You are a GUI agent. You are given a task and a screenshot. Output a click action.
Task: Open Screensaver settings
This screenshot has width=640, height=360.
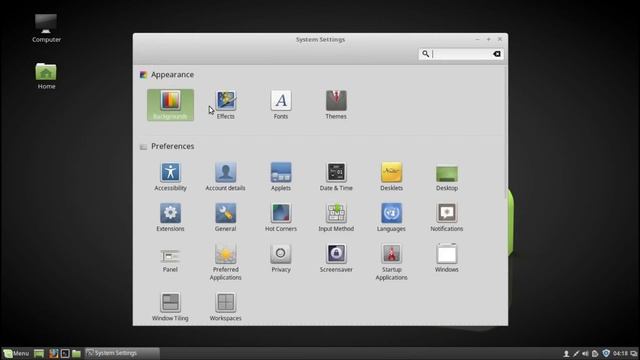336,258
